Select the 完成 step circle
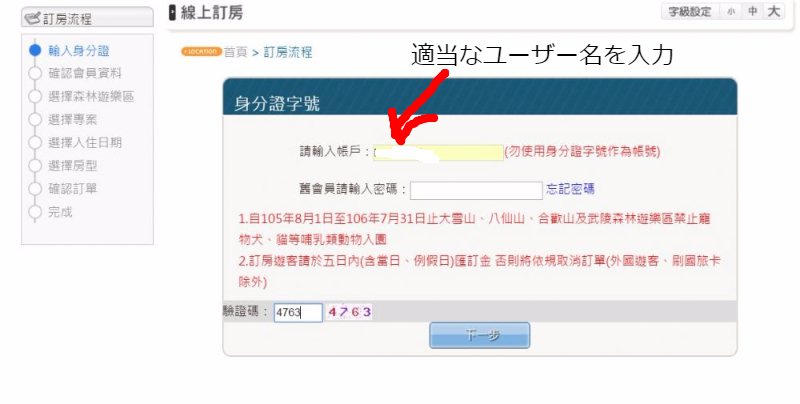Screen dimensions: 800x404 pyautogui.click(x=35, y=212)
